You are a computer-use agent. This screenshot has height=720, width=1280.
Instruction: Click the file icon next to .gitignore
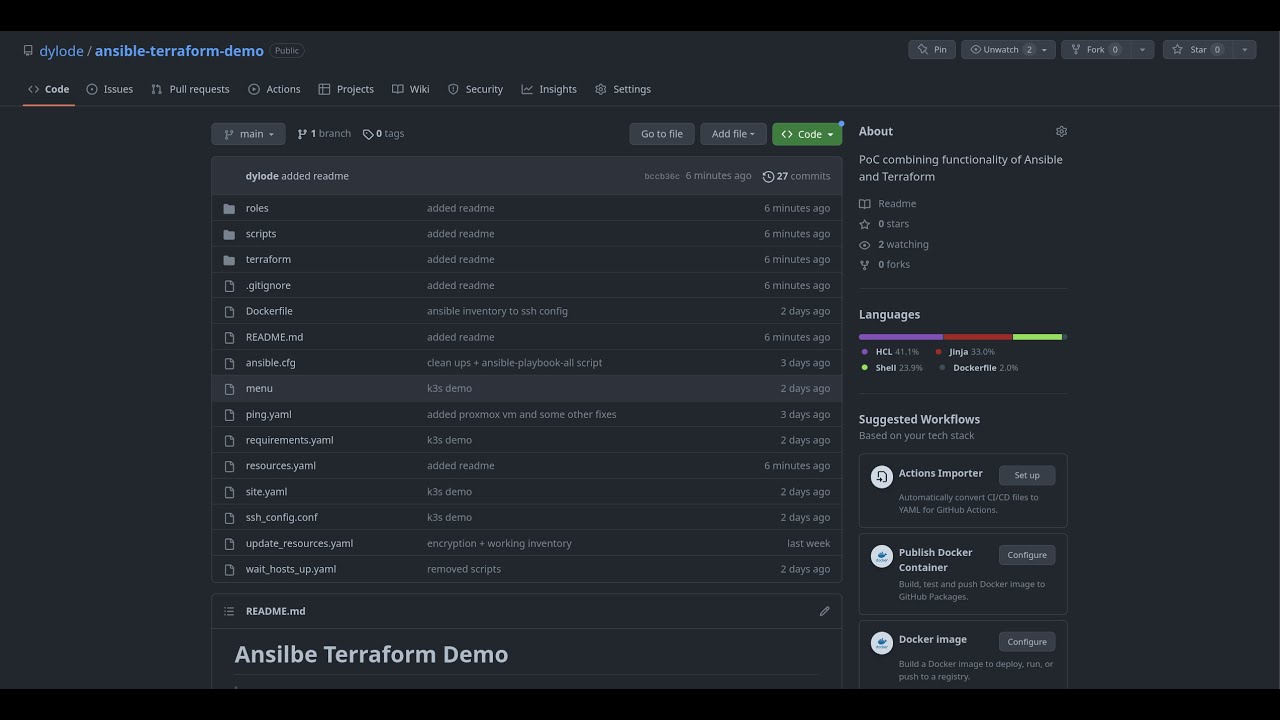tap(229, 286)
